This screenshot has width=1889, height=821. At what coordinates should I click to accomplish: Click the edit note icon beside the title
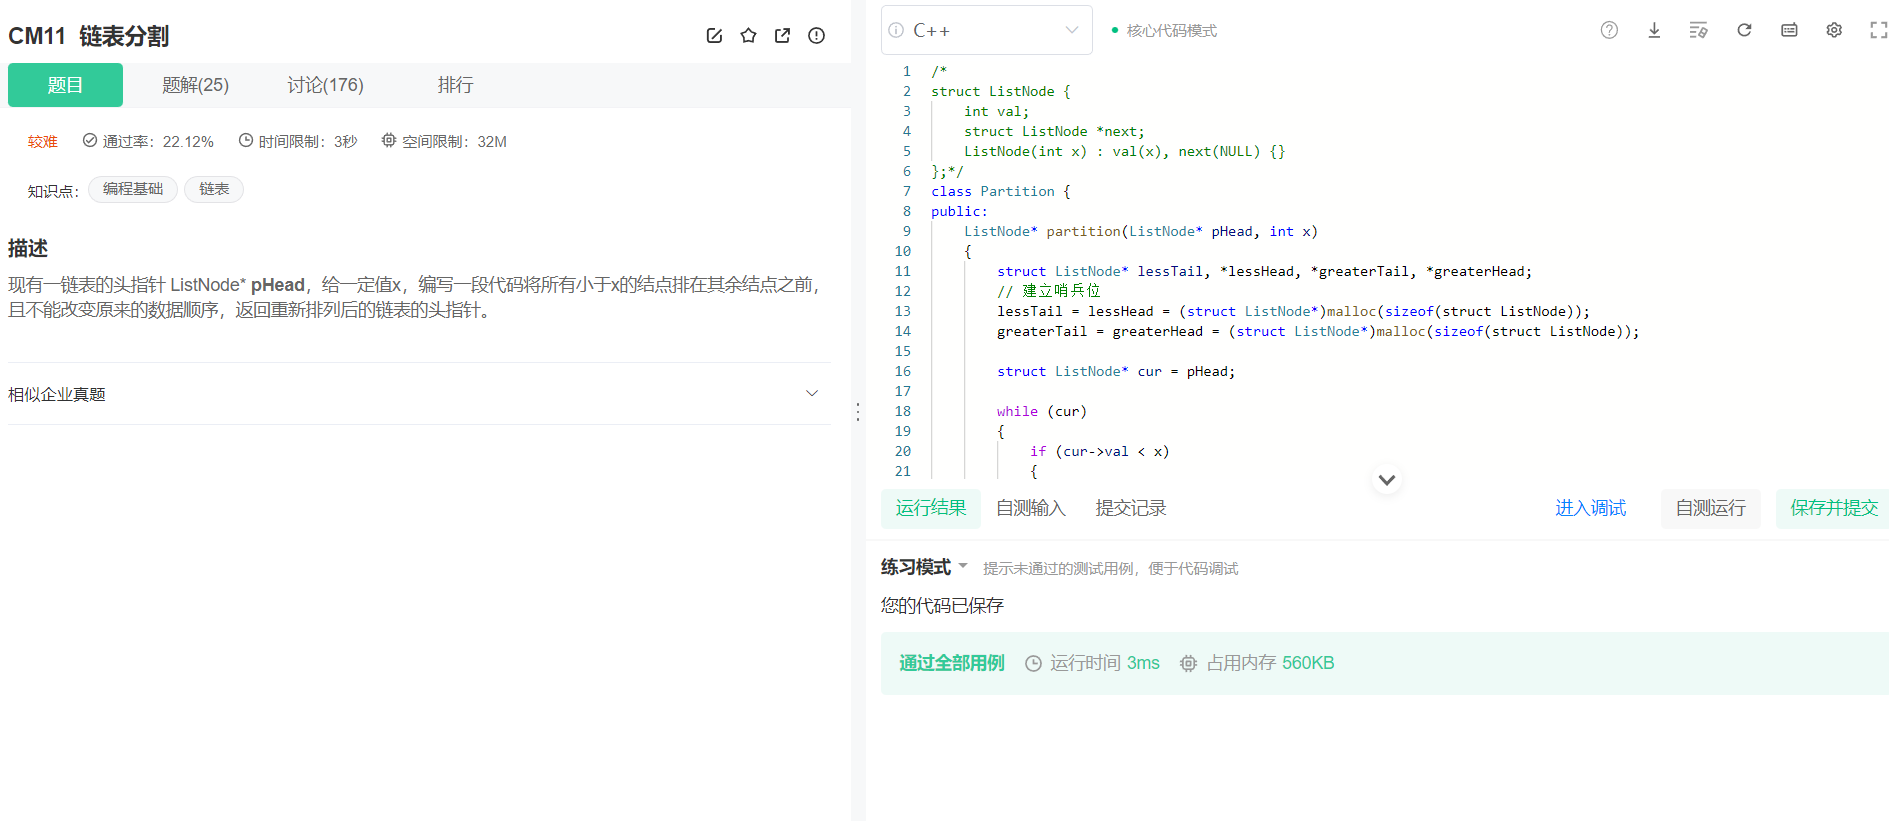(x=714, y=36)
